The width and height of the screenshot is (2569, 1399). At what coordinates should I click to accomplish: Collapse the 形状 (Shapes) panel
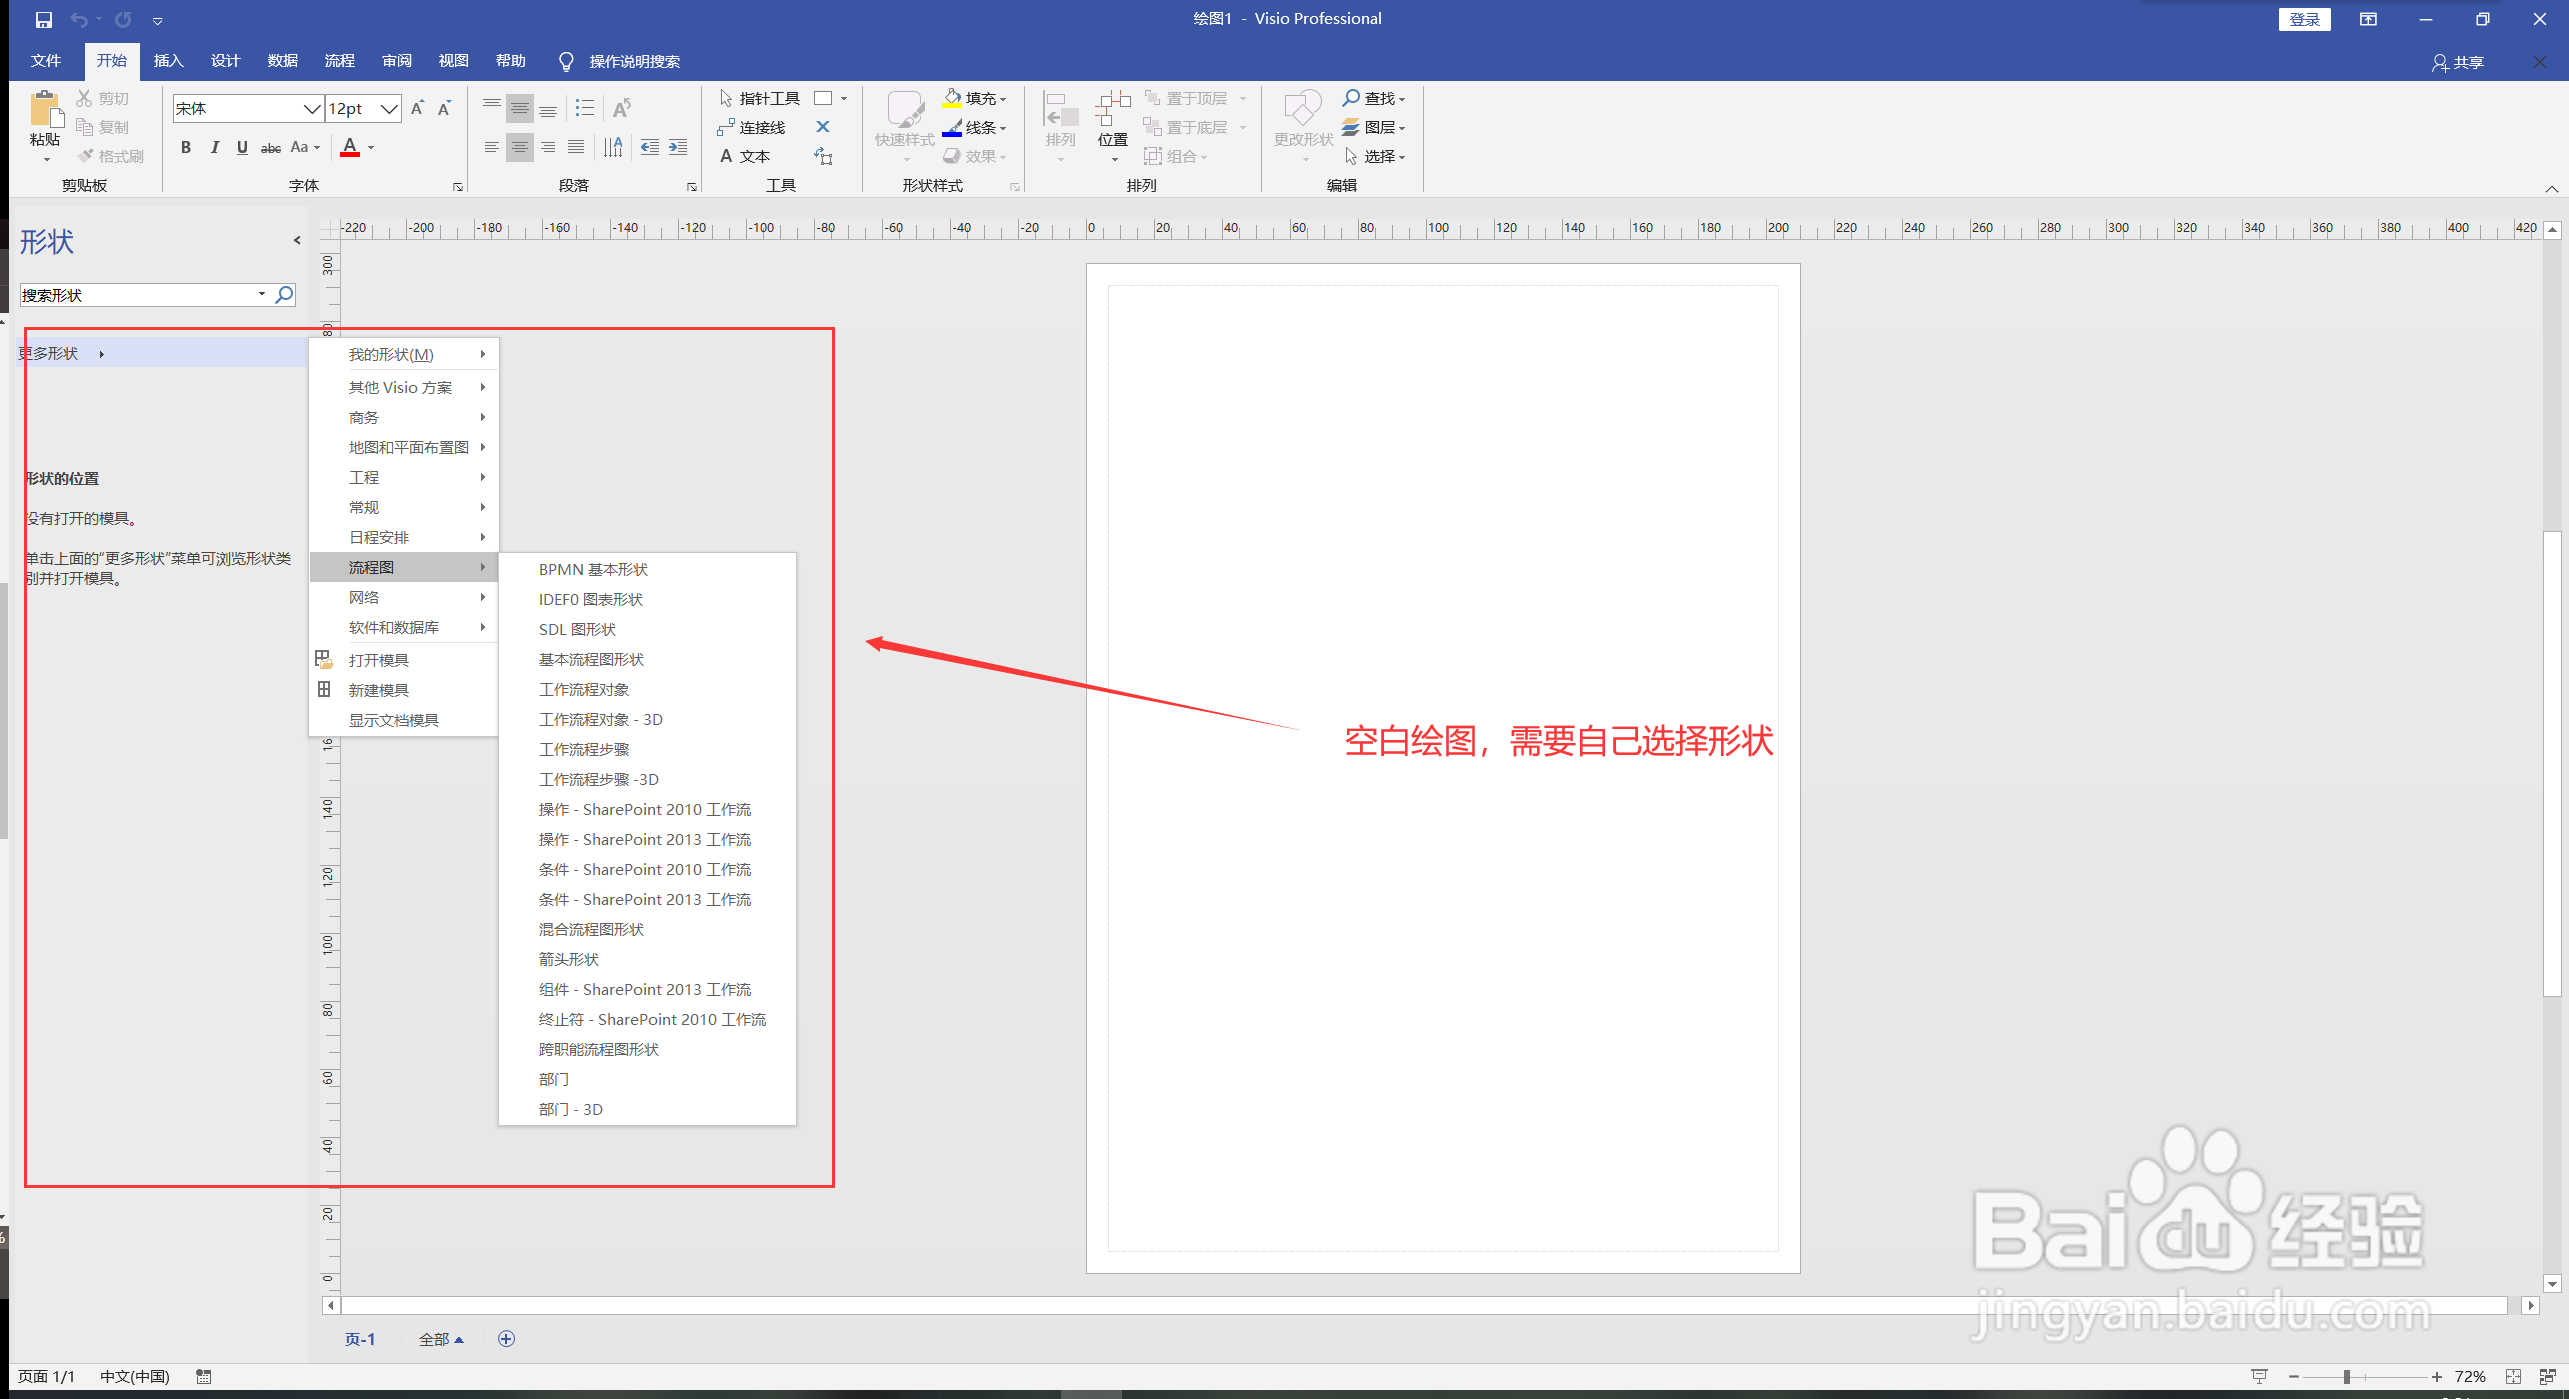point(297,240)
